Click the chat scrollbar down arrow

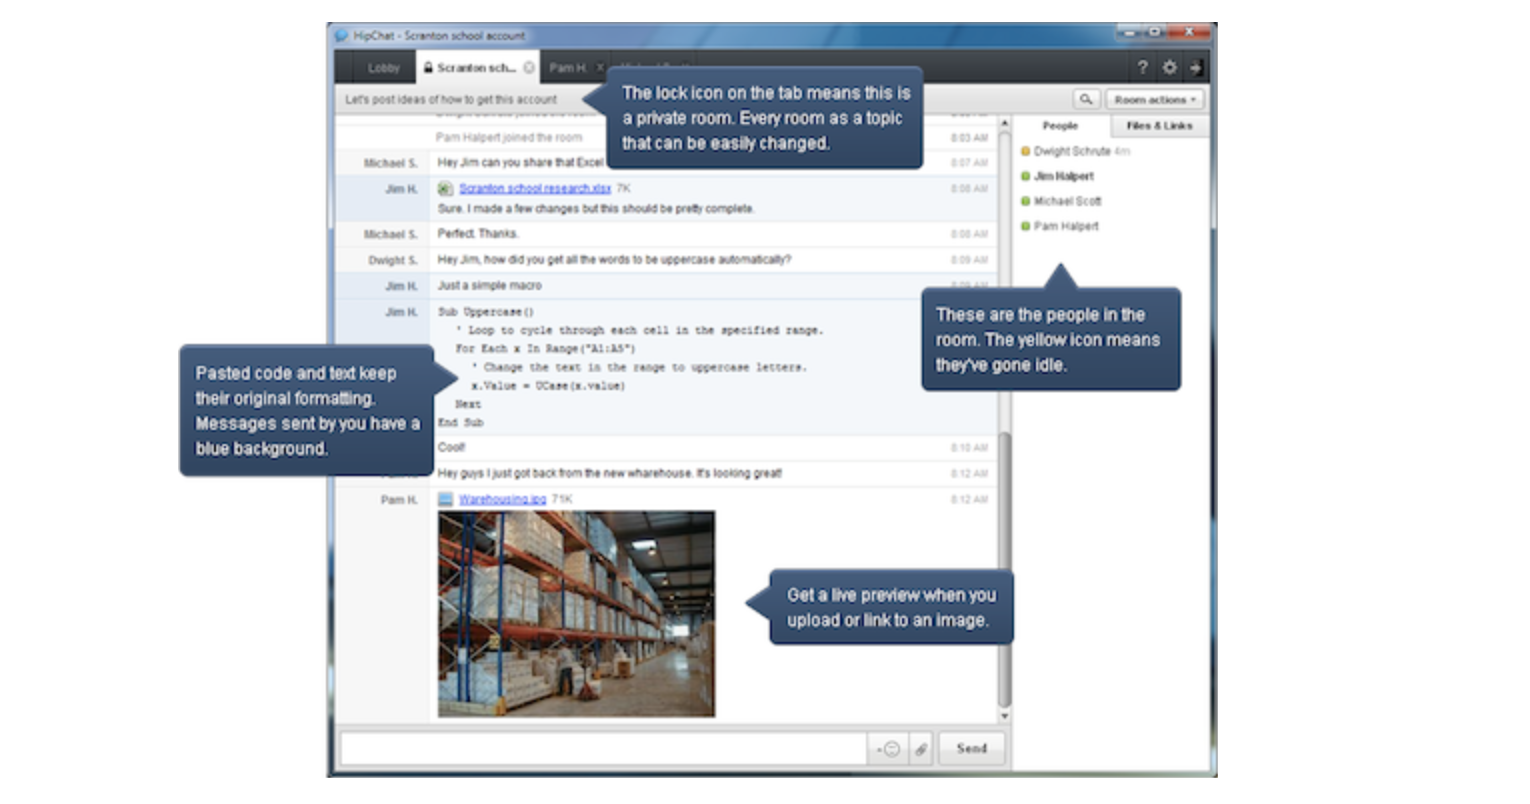(x=1004, y=717)
